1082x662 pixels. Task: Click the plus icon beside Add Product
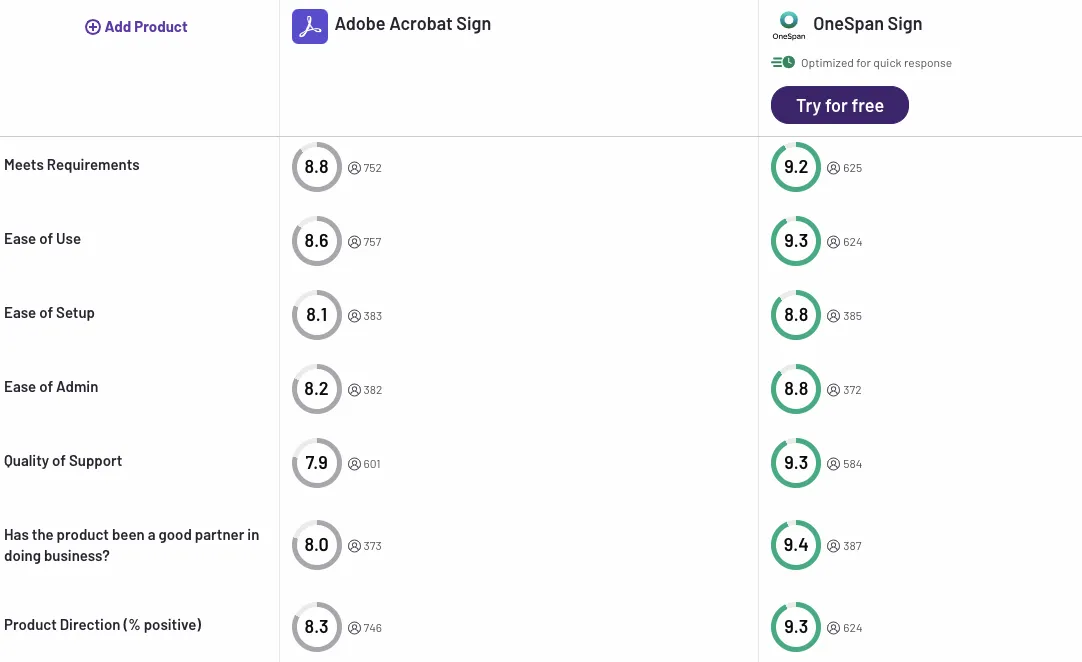92,26
